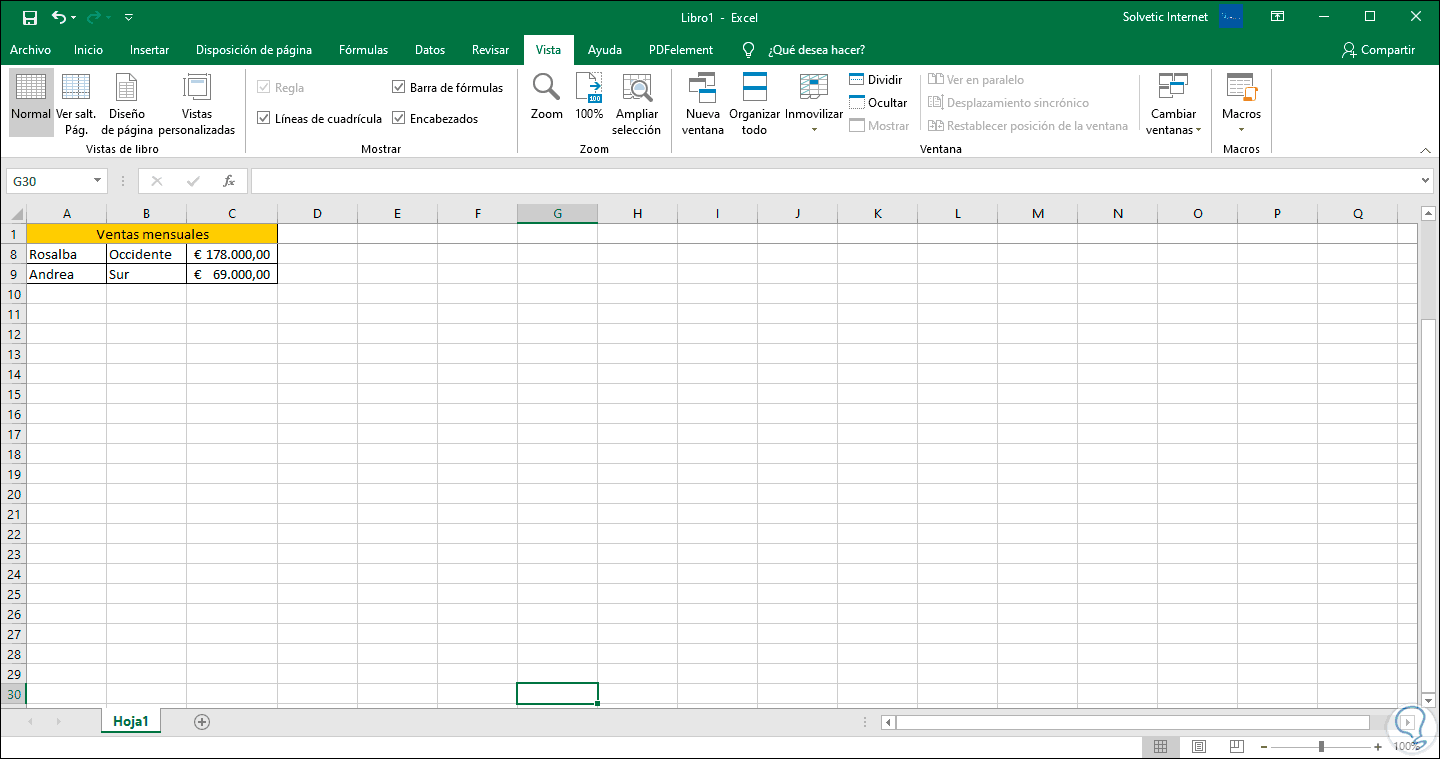Open Page Break Preview (Ver salt. Pág.)

(x=76, y=102)
